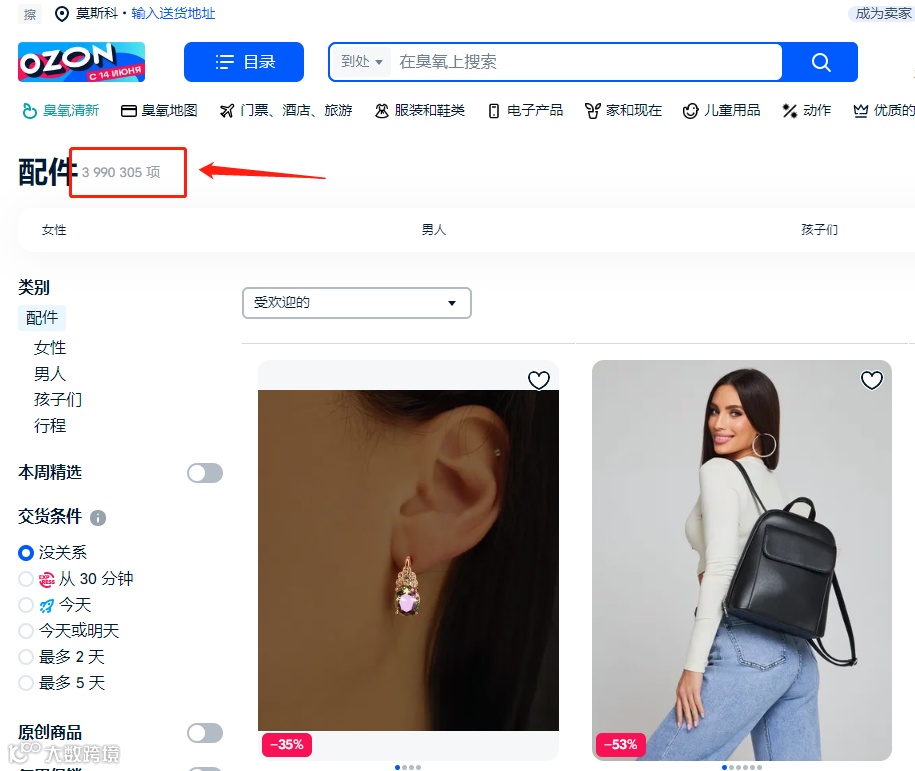Open 臭氧清新 from the navigation bar

[x=61, y=110]
